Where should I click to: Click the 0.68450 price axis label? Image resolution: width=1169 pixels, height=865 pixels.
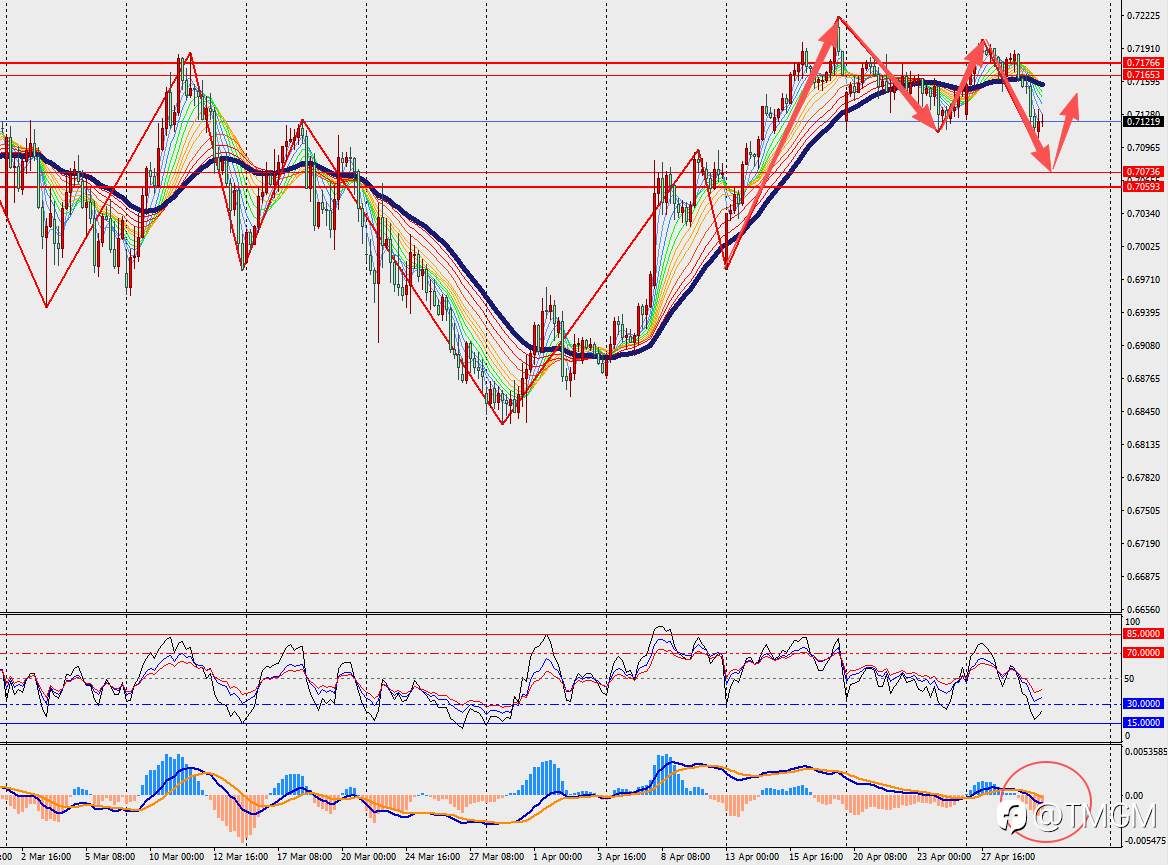coord(1143,412)
